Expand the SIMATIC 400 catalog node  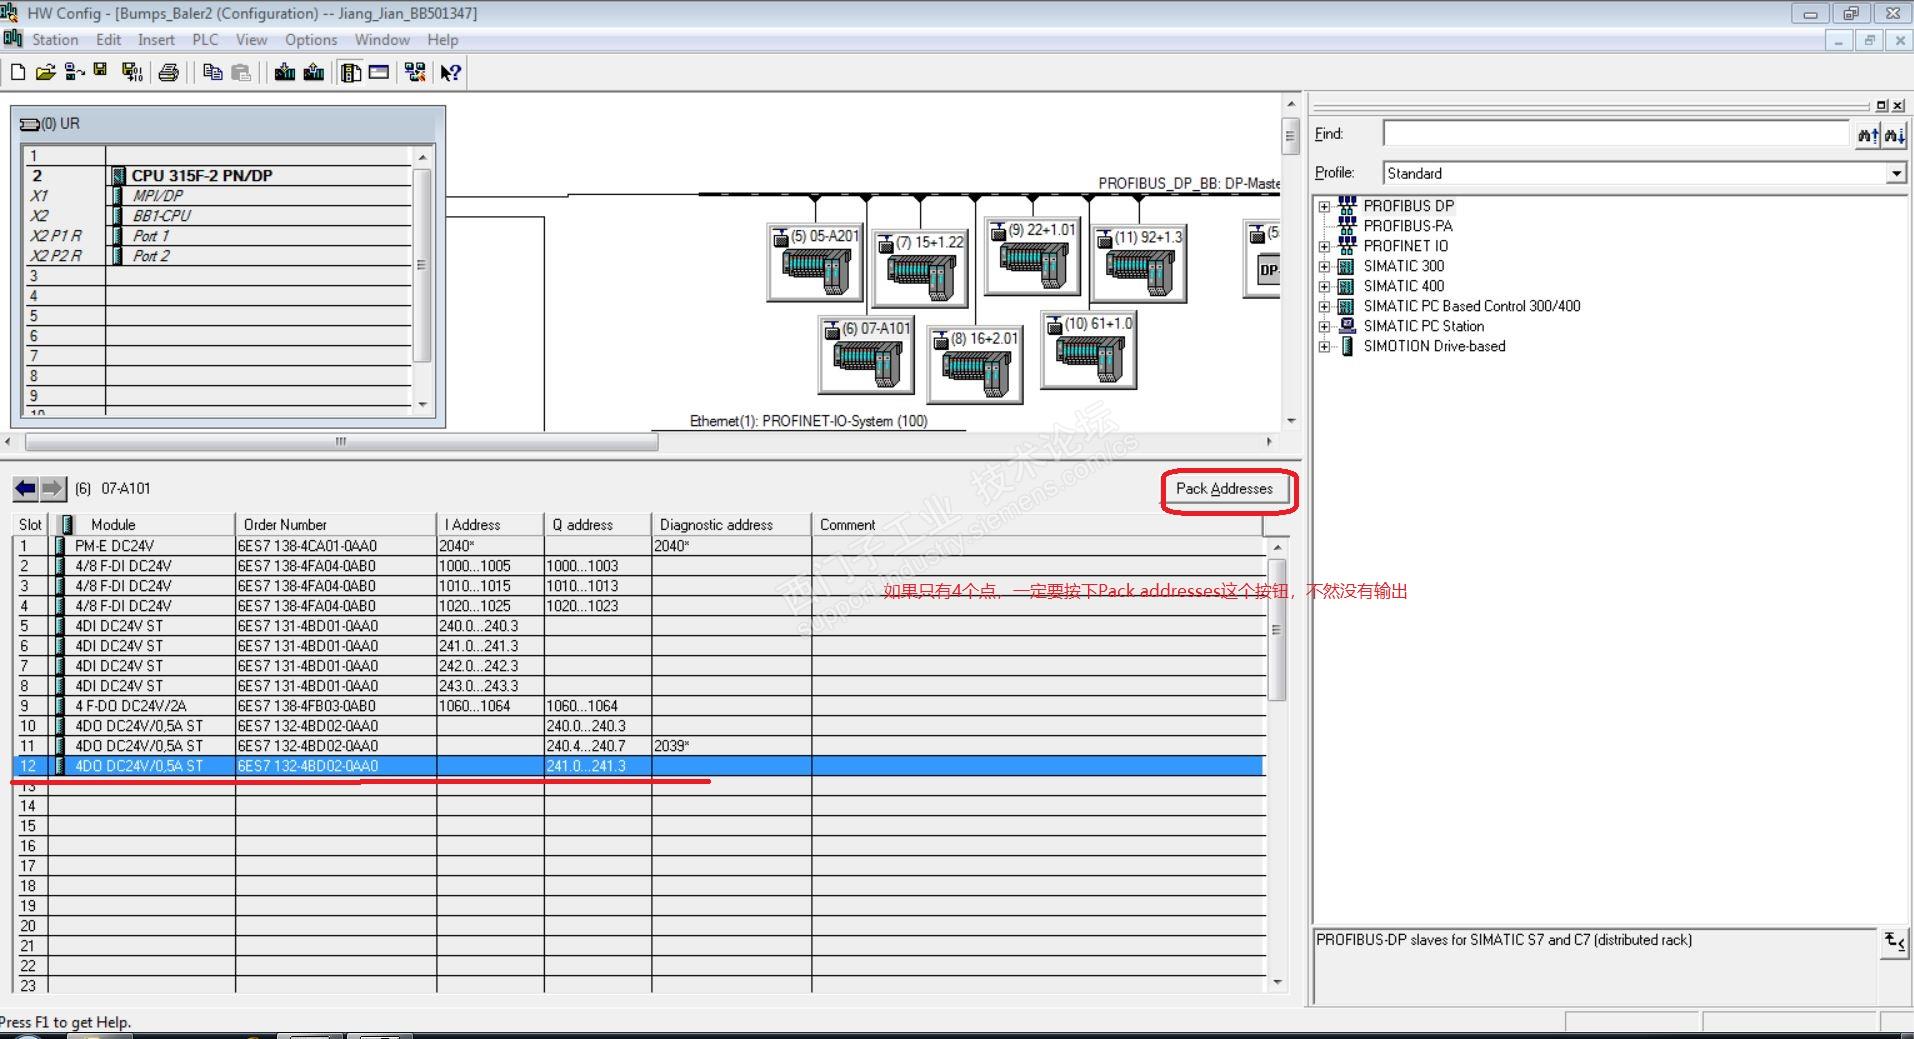(x=1325, y=286)
